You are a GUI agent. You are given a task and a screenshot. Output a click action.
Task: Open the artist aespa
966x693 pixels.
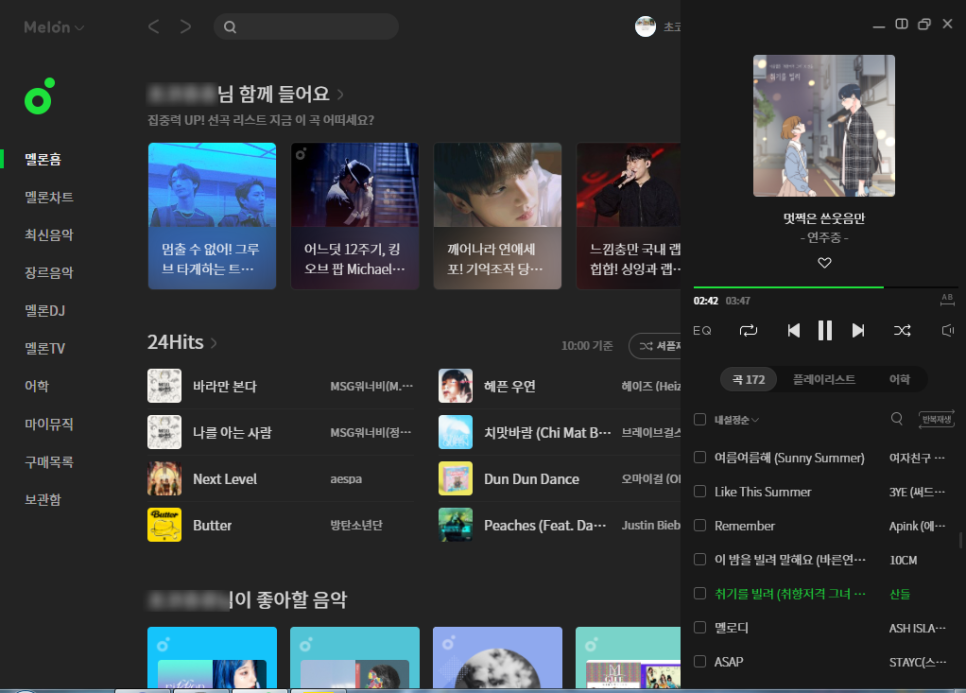(346, 479)
